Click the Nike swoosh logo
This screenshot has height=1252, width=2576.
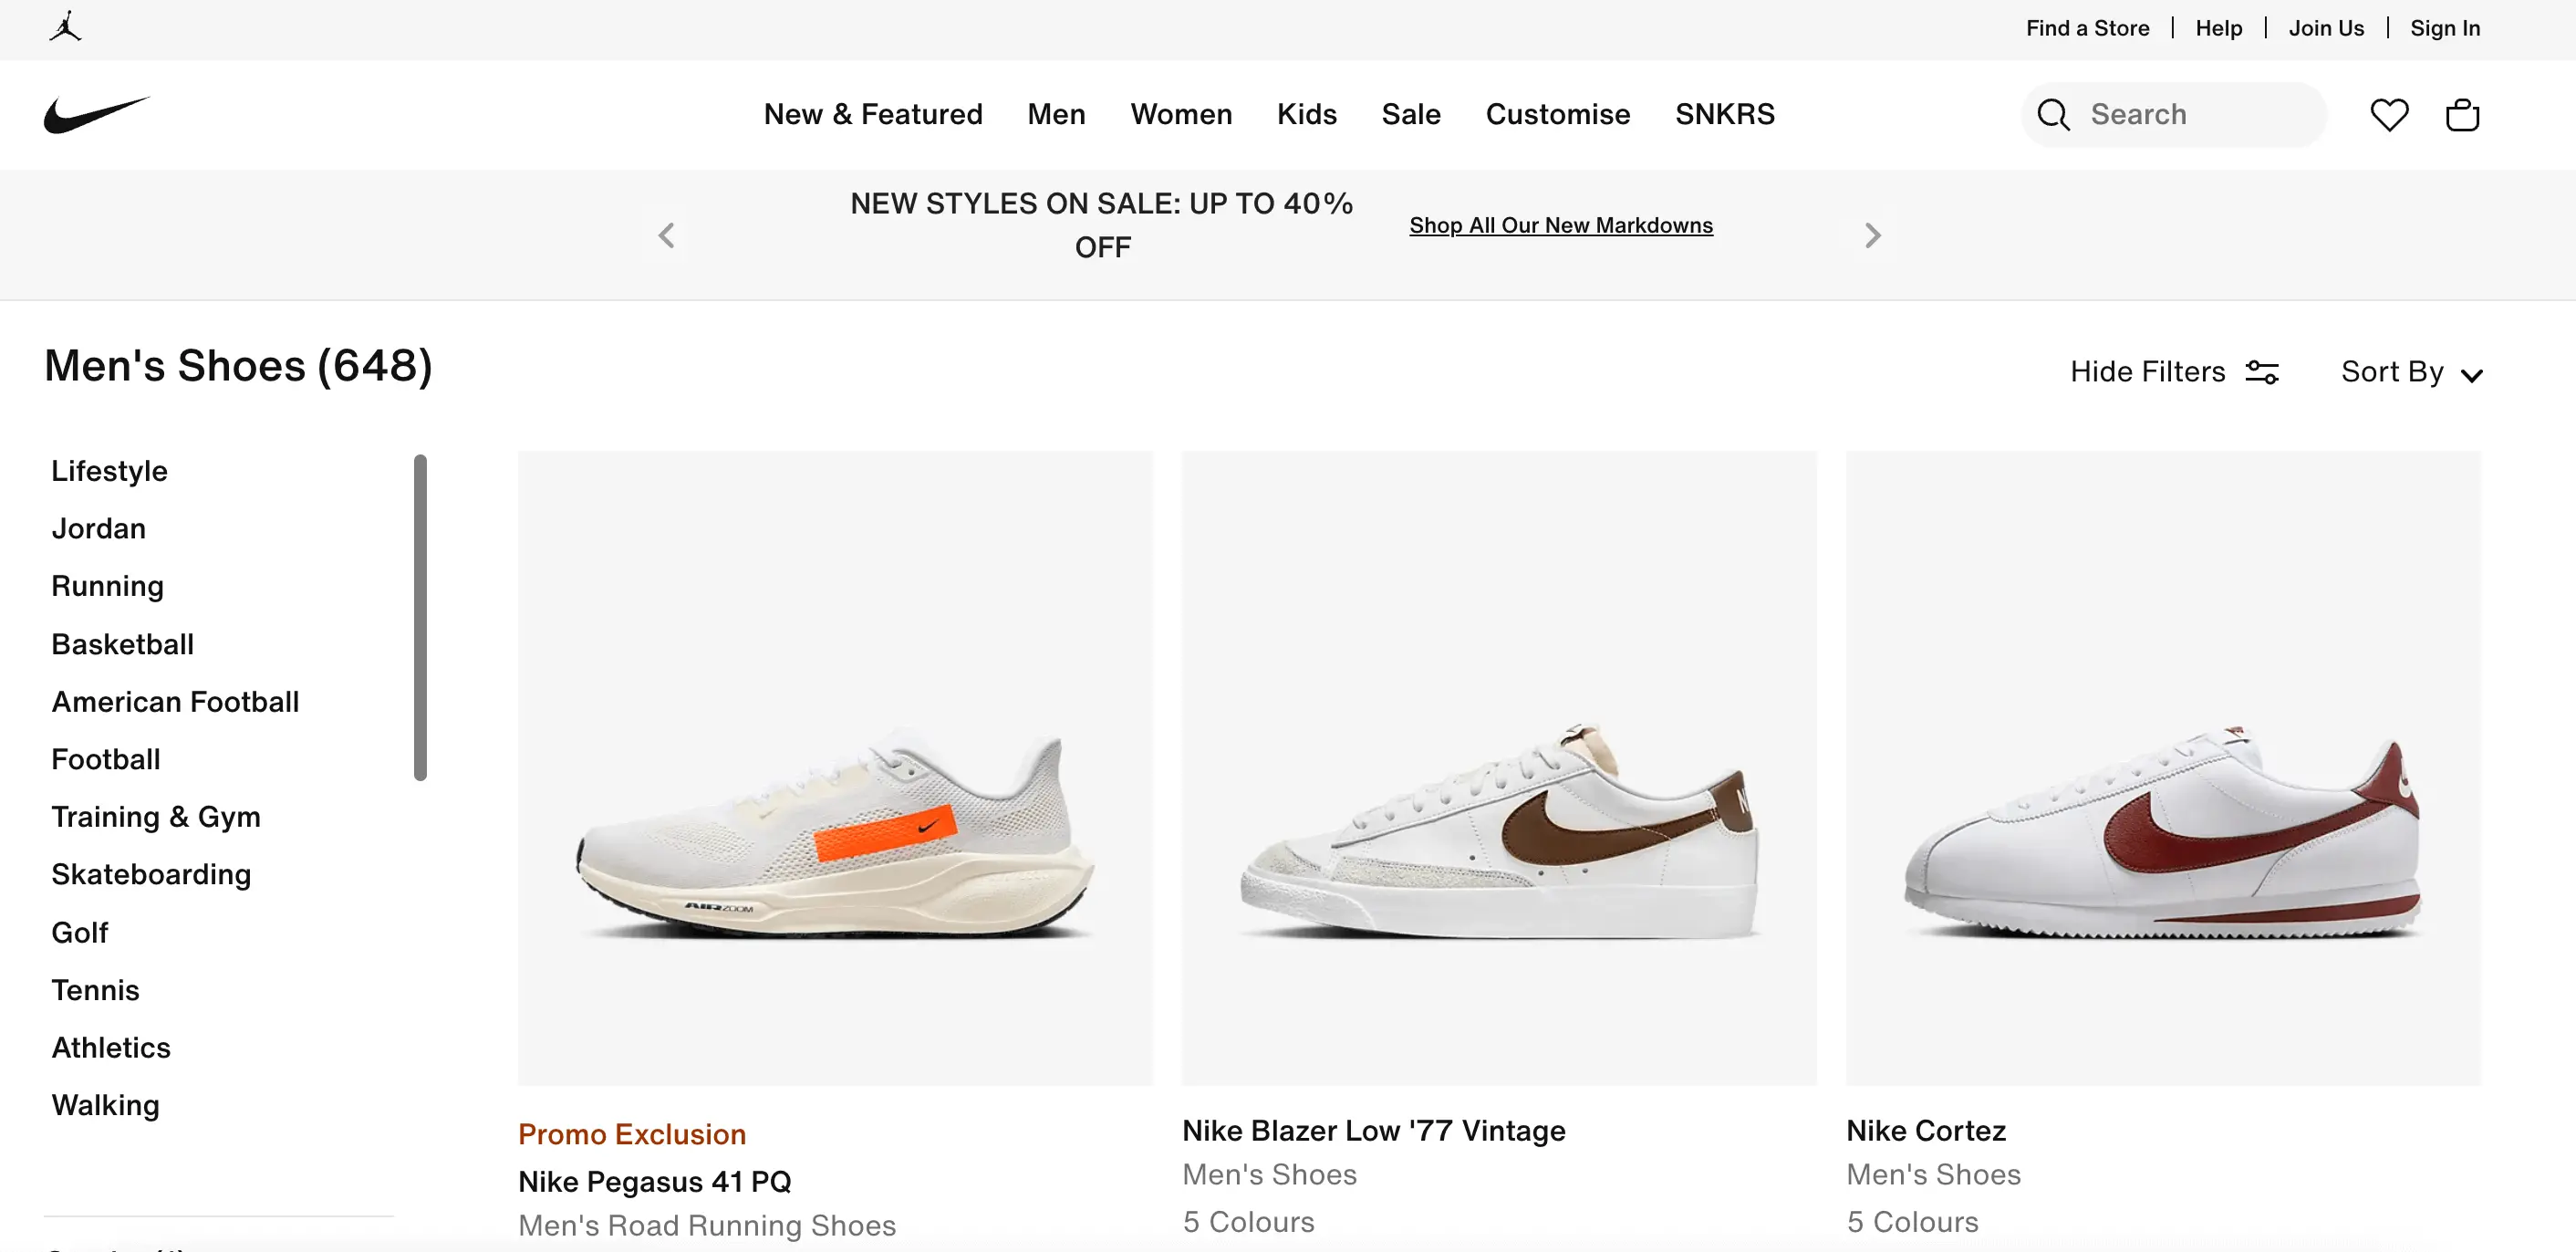pyautogui.click(x=97, y=113)
